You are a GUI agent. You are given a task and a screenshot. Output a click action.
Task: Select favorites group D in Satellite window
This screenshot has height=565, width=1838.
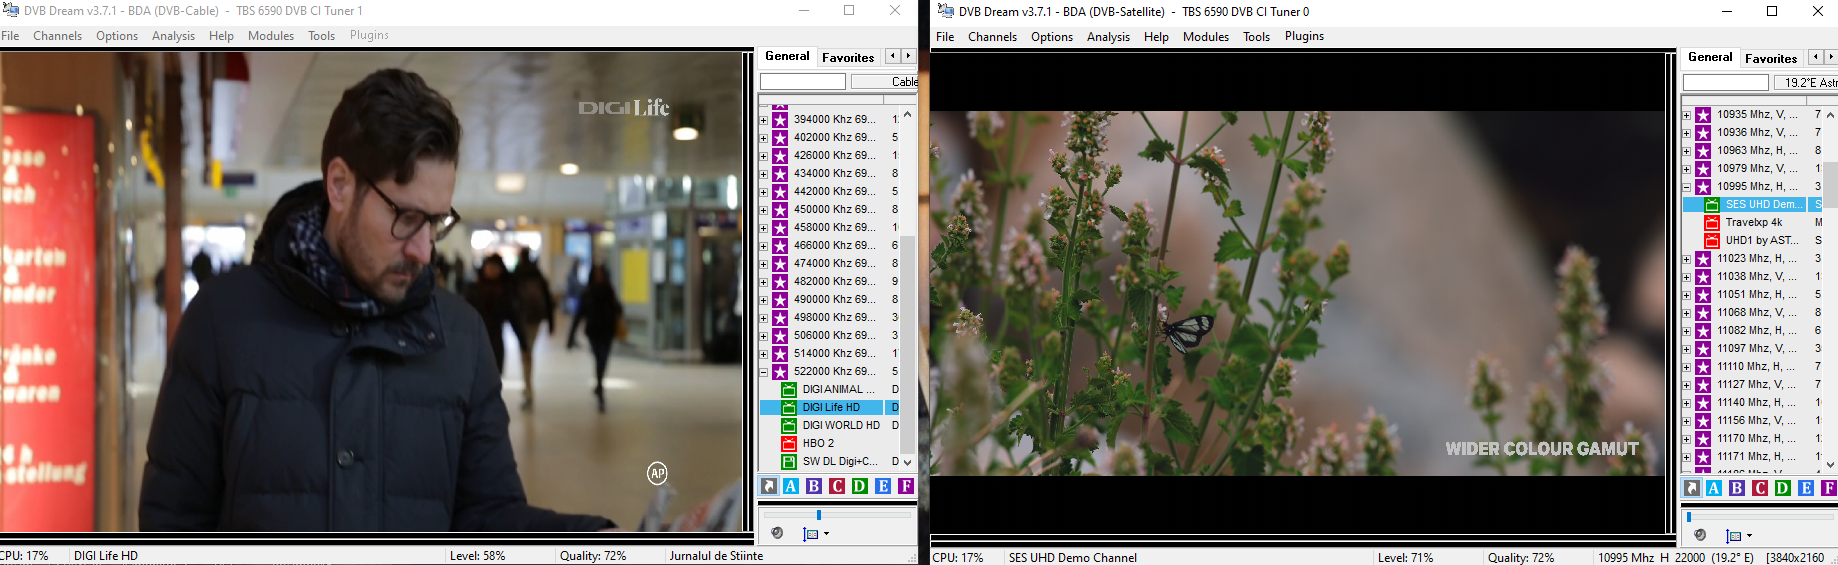(1783, 488)
